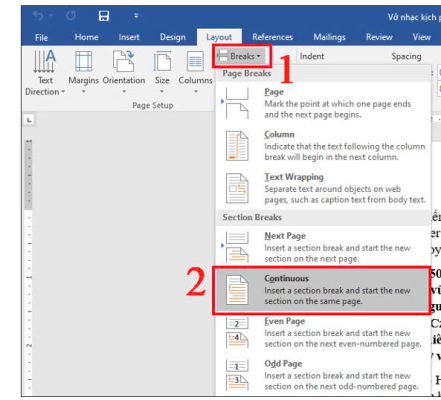This screenshot has height=400, width=441.
Task: Select the Continuous section break option
Action: 322,290
